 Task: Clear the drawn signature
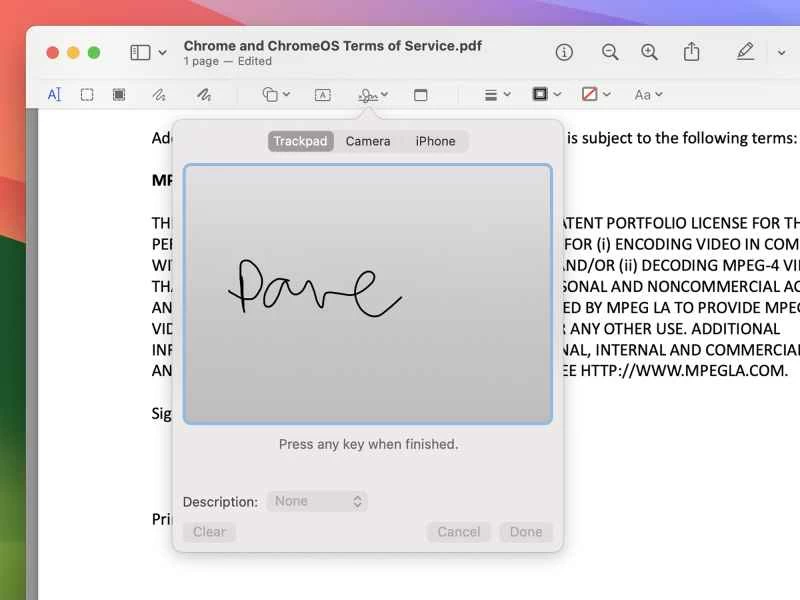[x=209, y=532]
